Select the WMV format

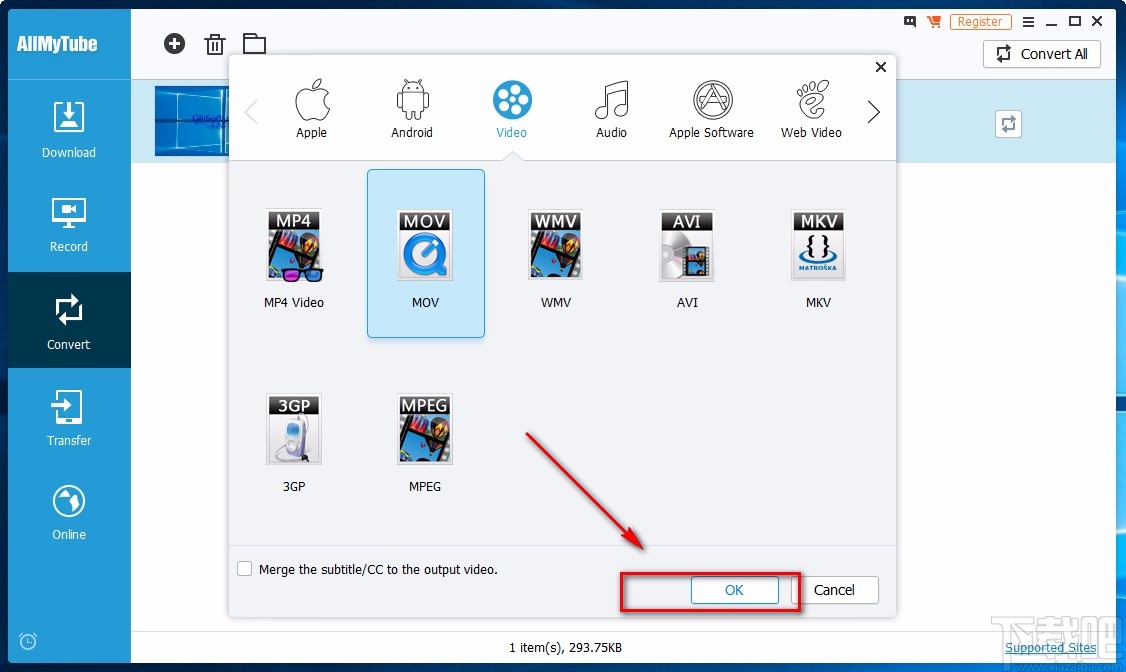pyautogui.click(x=556, y=258)
